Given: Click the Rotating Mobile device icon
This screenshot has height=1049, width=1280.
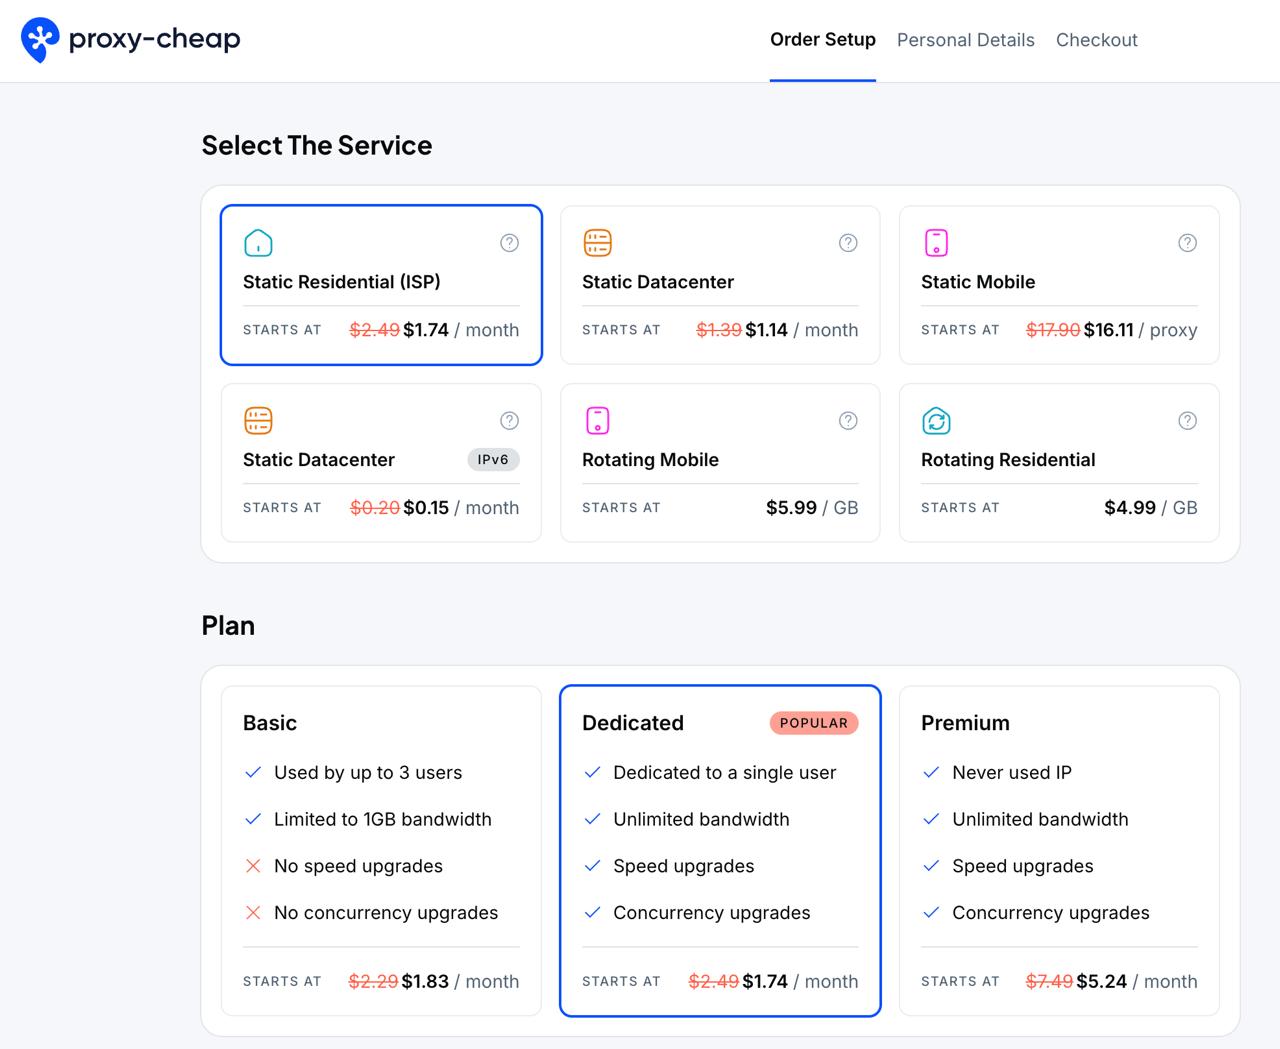Looking at the screenshot, I should click(x=597, y=420).
